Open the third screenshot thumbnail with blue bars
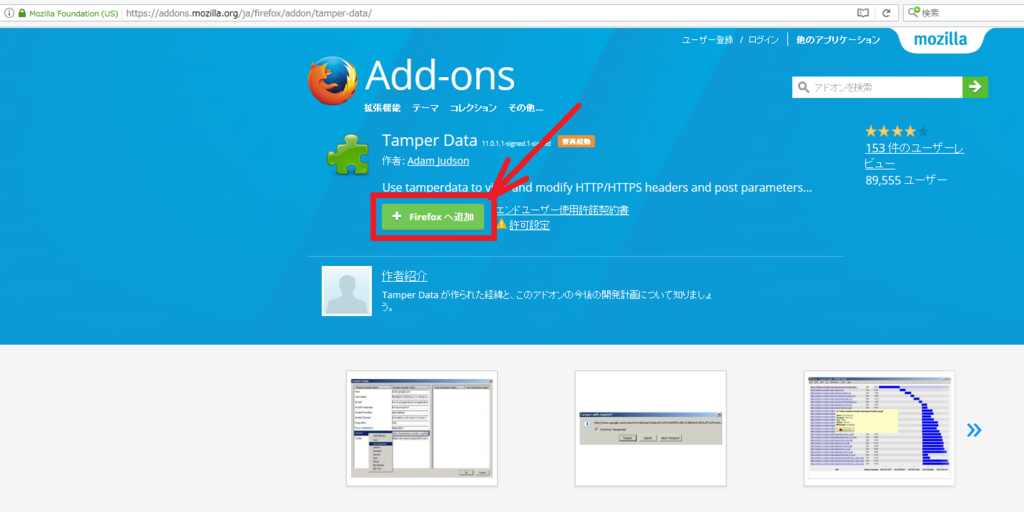1024x512 pixels. [879, 428]
